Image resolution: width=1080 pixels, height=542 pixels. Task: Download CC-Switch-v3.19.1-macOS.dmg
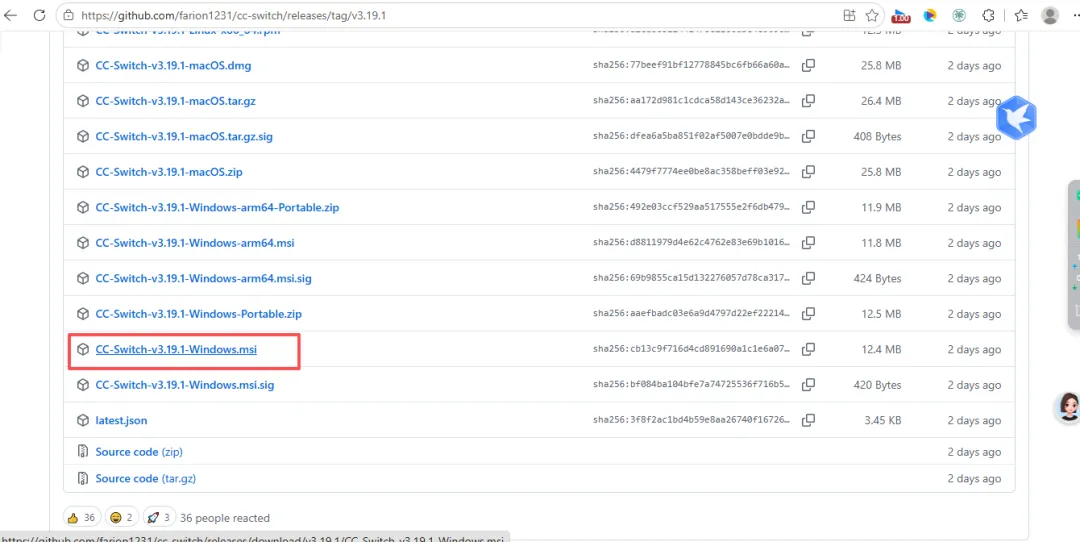[173, 66]
